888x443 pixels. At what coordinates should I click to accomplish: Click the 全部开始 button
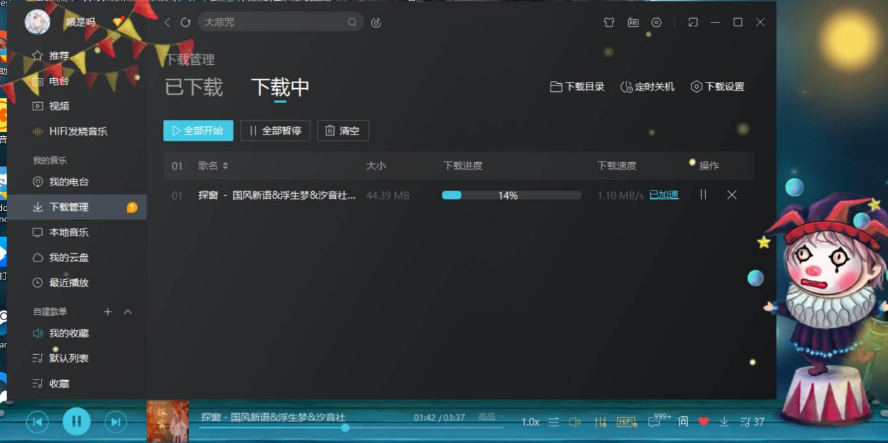198,131
